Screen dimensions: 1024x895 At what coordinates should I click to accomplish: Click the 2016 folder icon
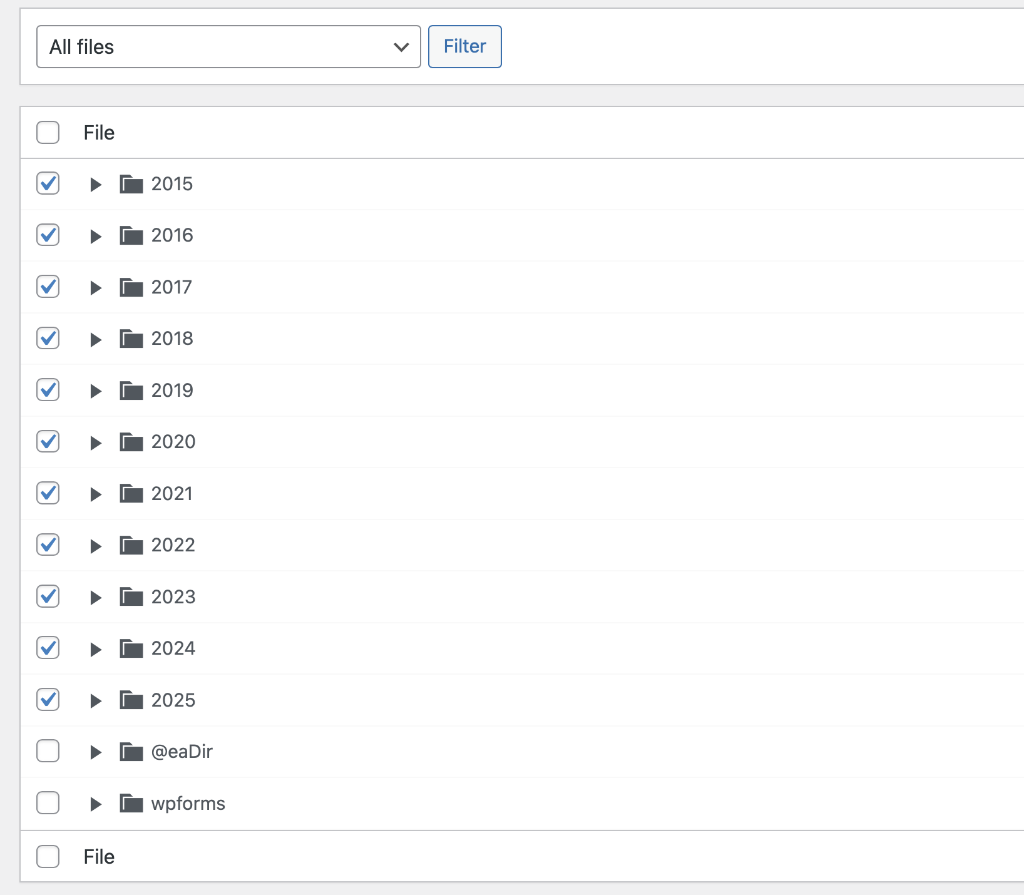tap(131, 236)
